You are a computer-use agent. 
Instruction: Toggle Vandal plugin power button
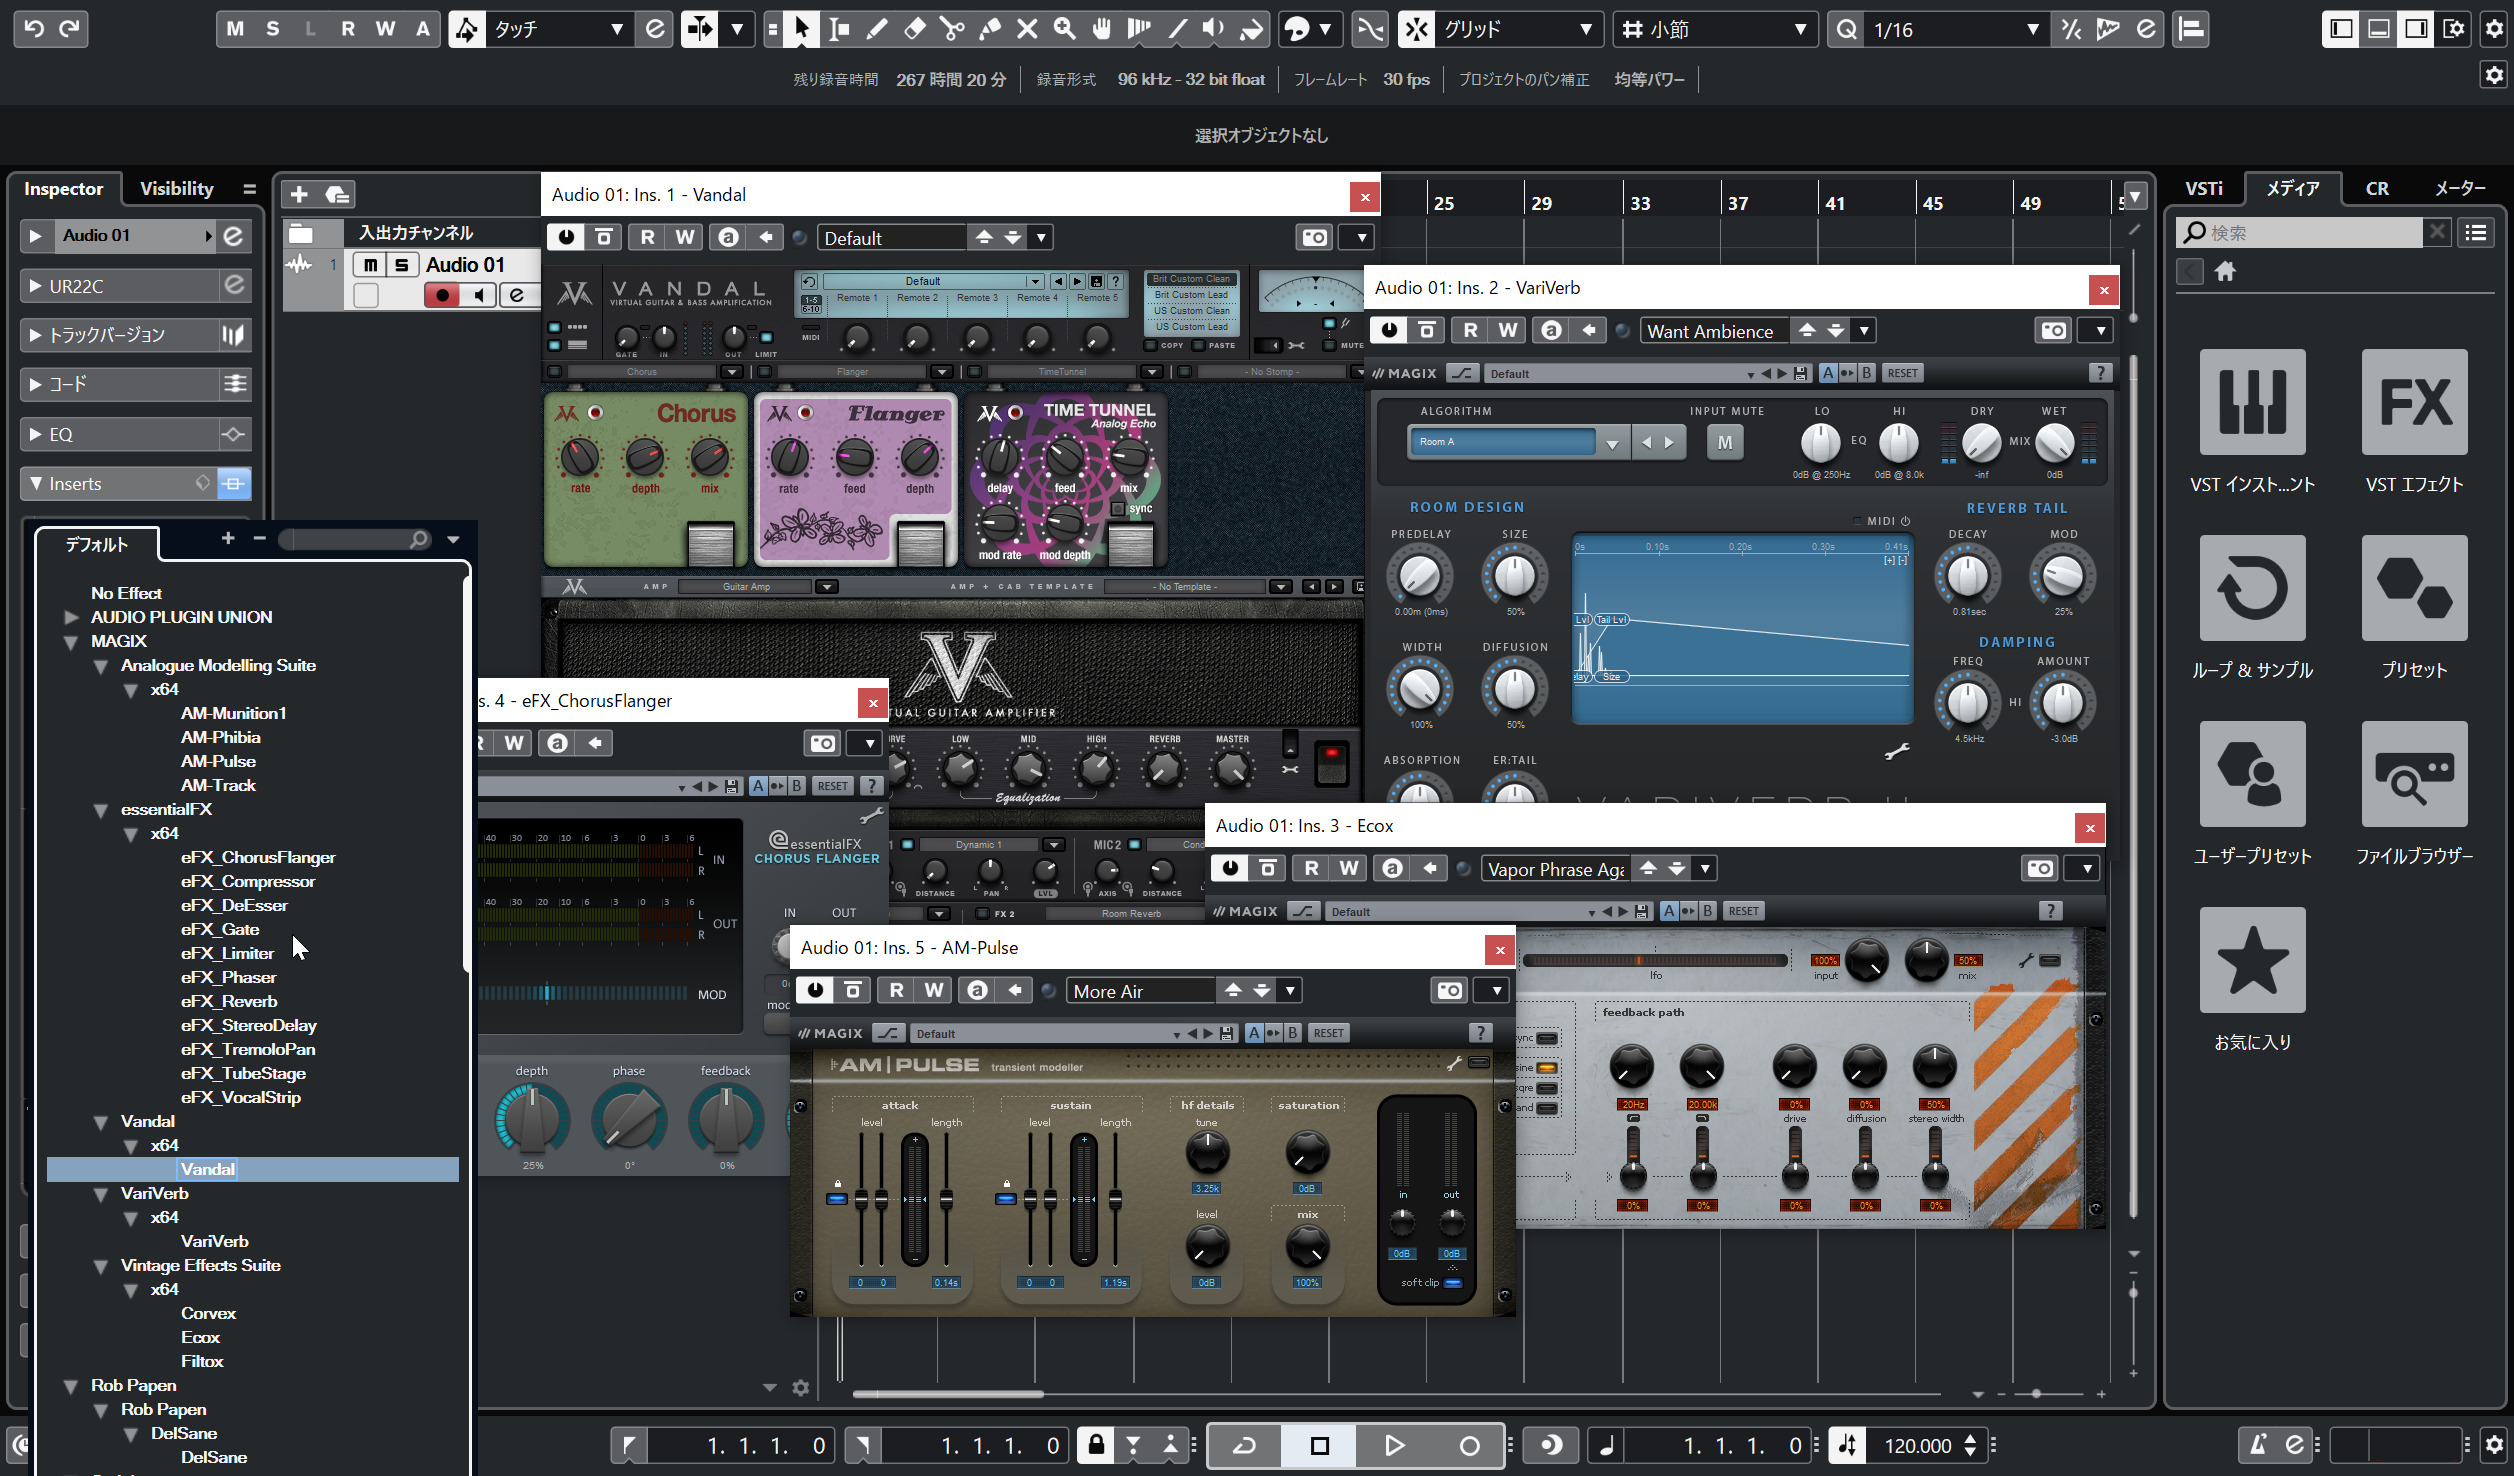[x=566, y=237]
